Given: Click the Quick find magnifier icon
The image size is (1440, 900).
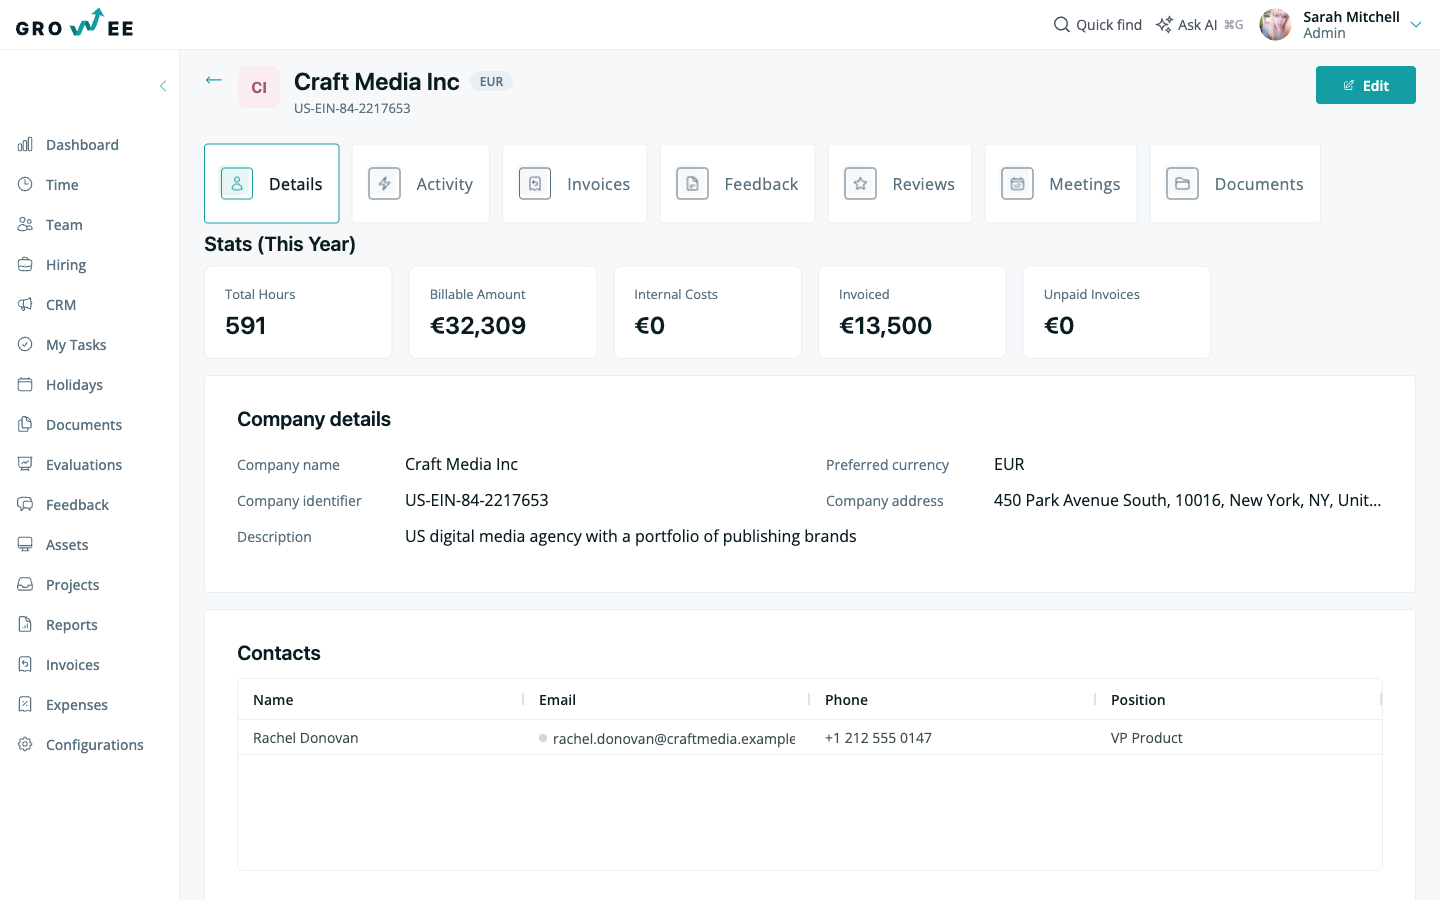Looking at the screenshot, I should 1062,24.
